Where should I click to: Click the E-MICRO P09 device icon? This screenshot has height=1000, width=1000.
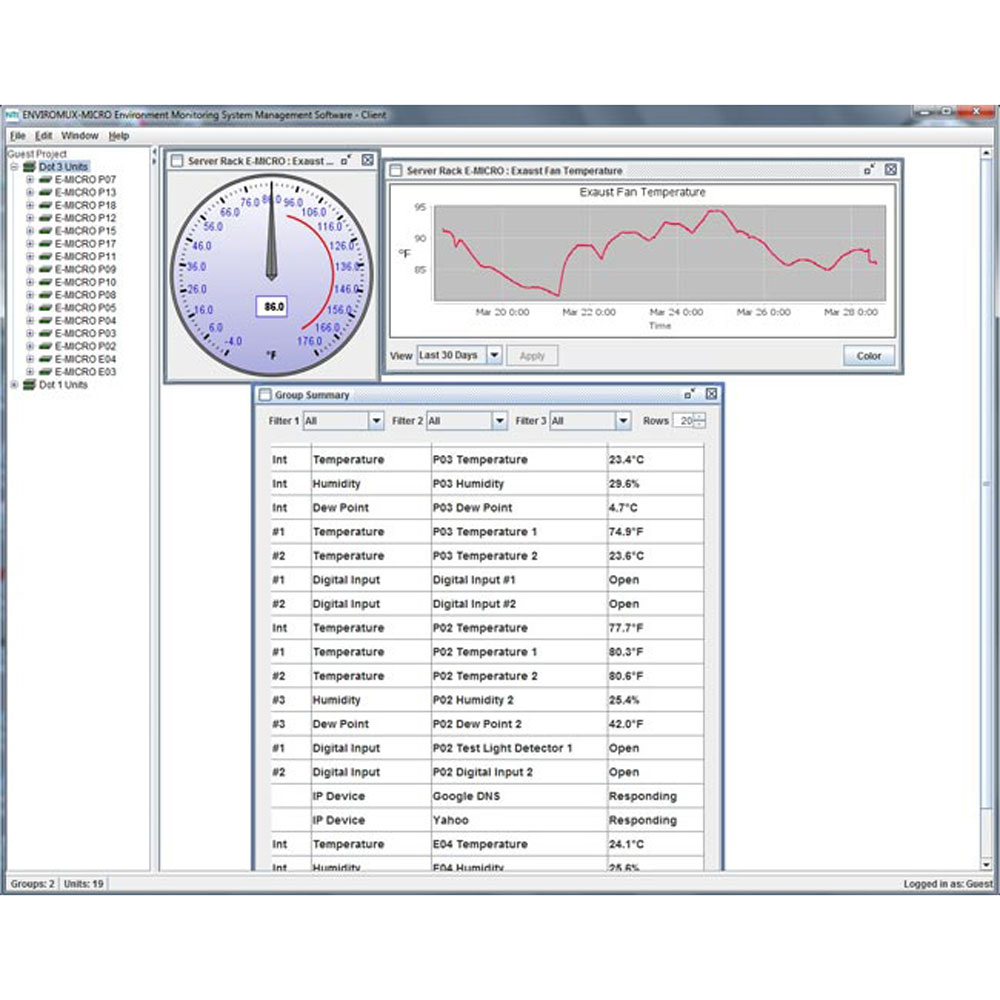pos(45,269)
